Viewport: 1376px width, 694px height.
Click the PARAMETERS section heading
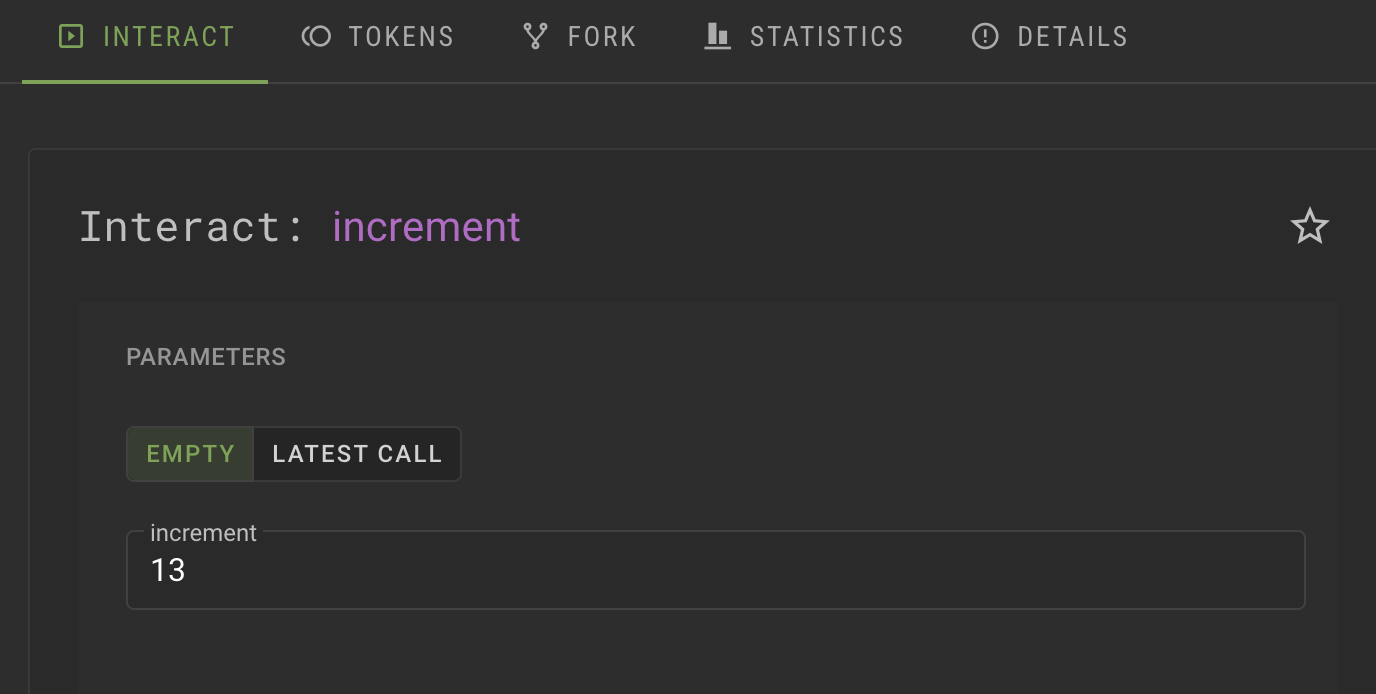(x=206, y=357)
